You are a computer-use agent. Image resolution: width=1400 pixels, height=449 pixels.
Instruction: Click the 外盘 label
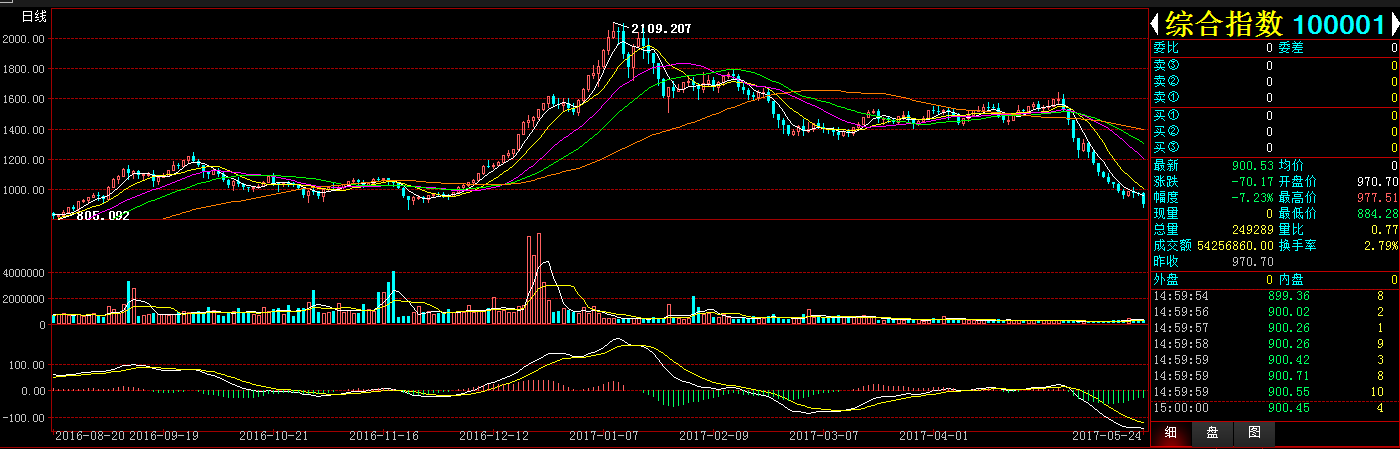1166,279
